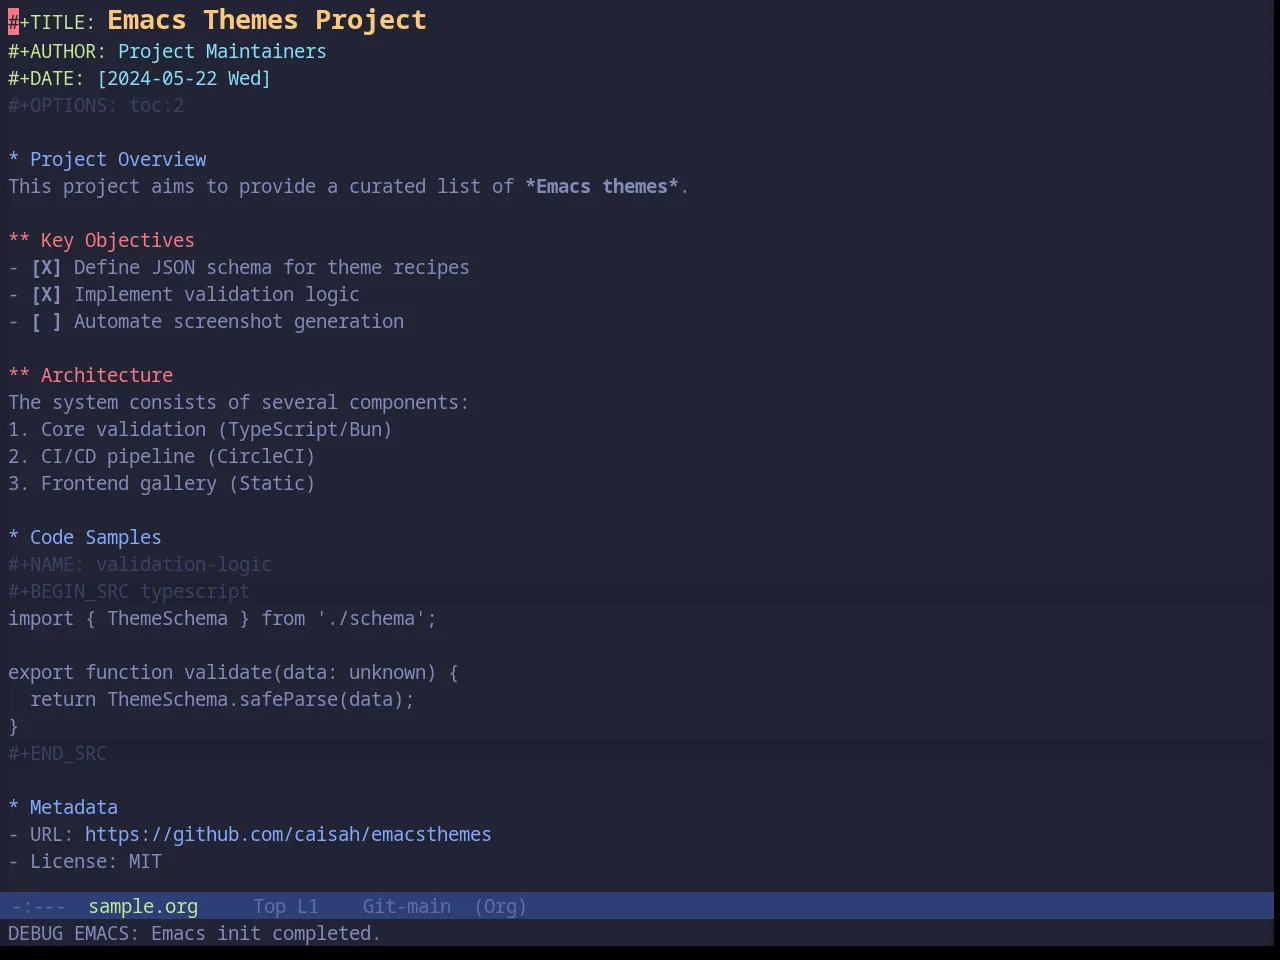Click the 'Top L1' position indicator
The image size is (1280, 960).
click(x=285, y=906)
